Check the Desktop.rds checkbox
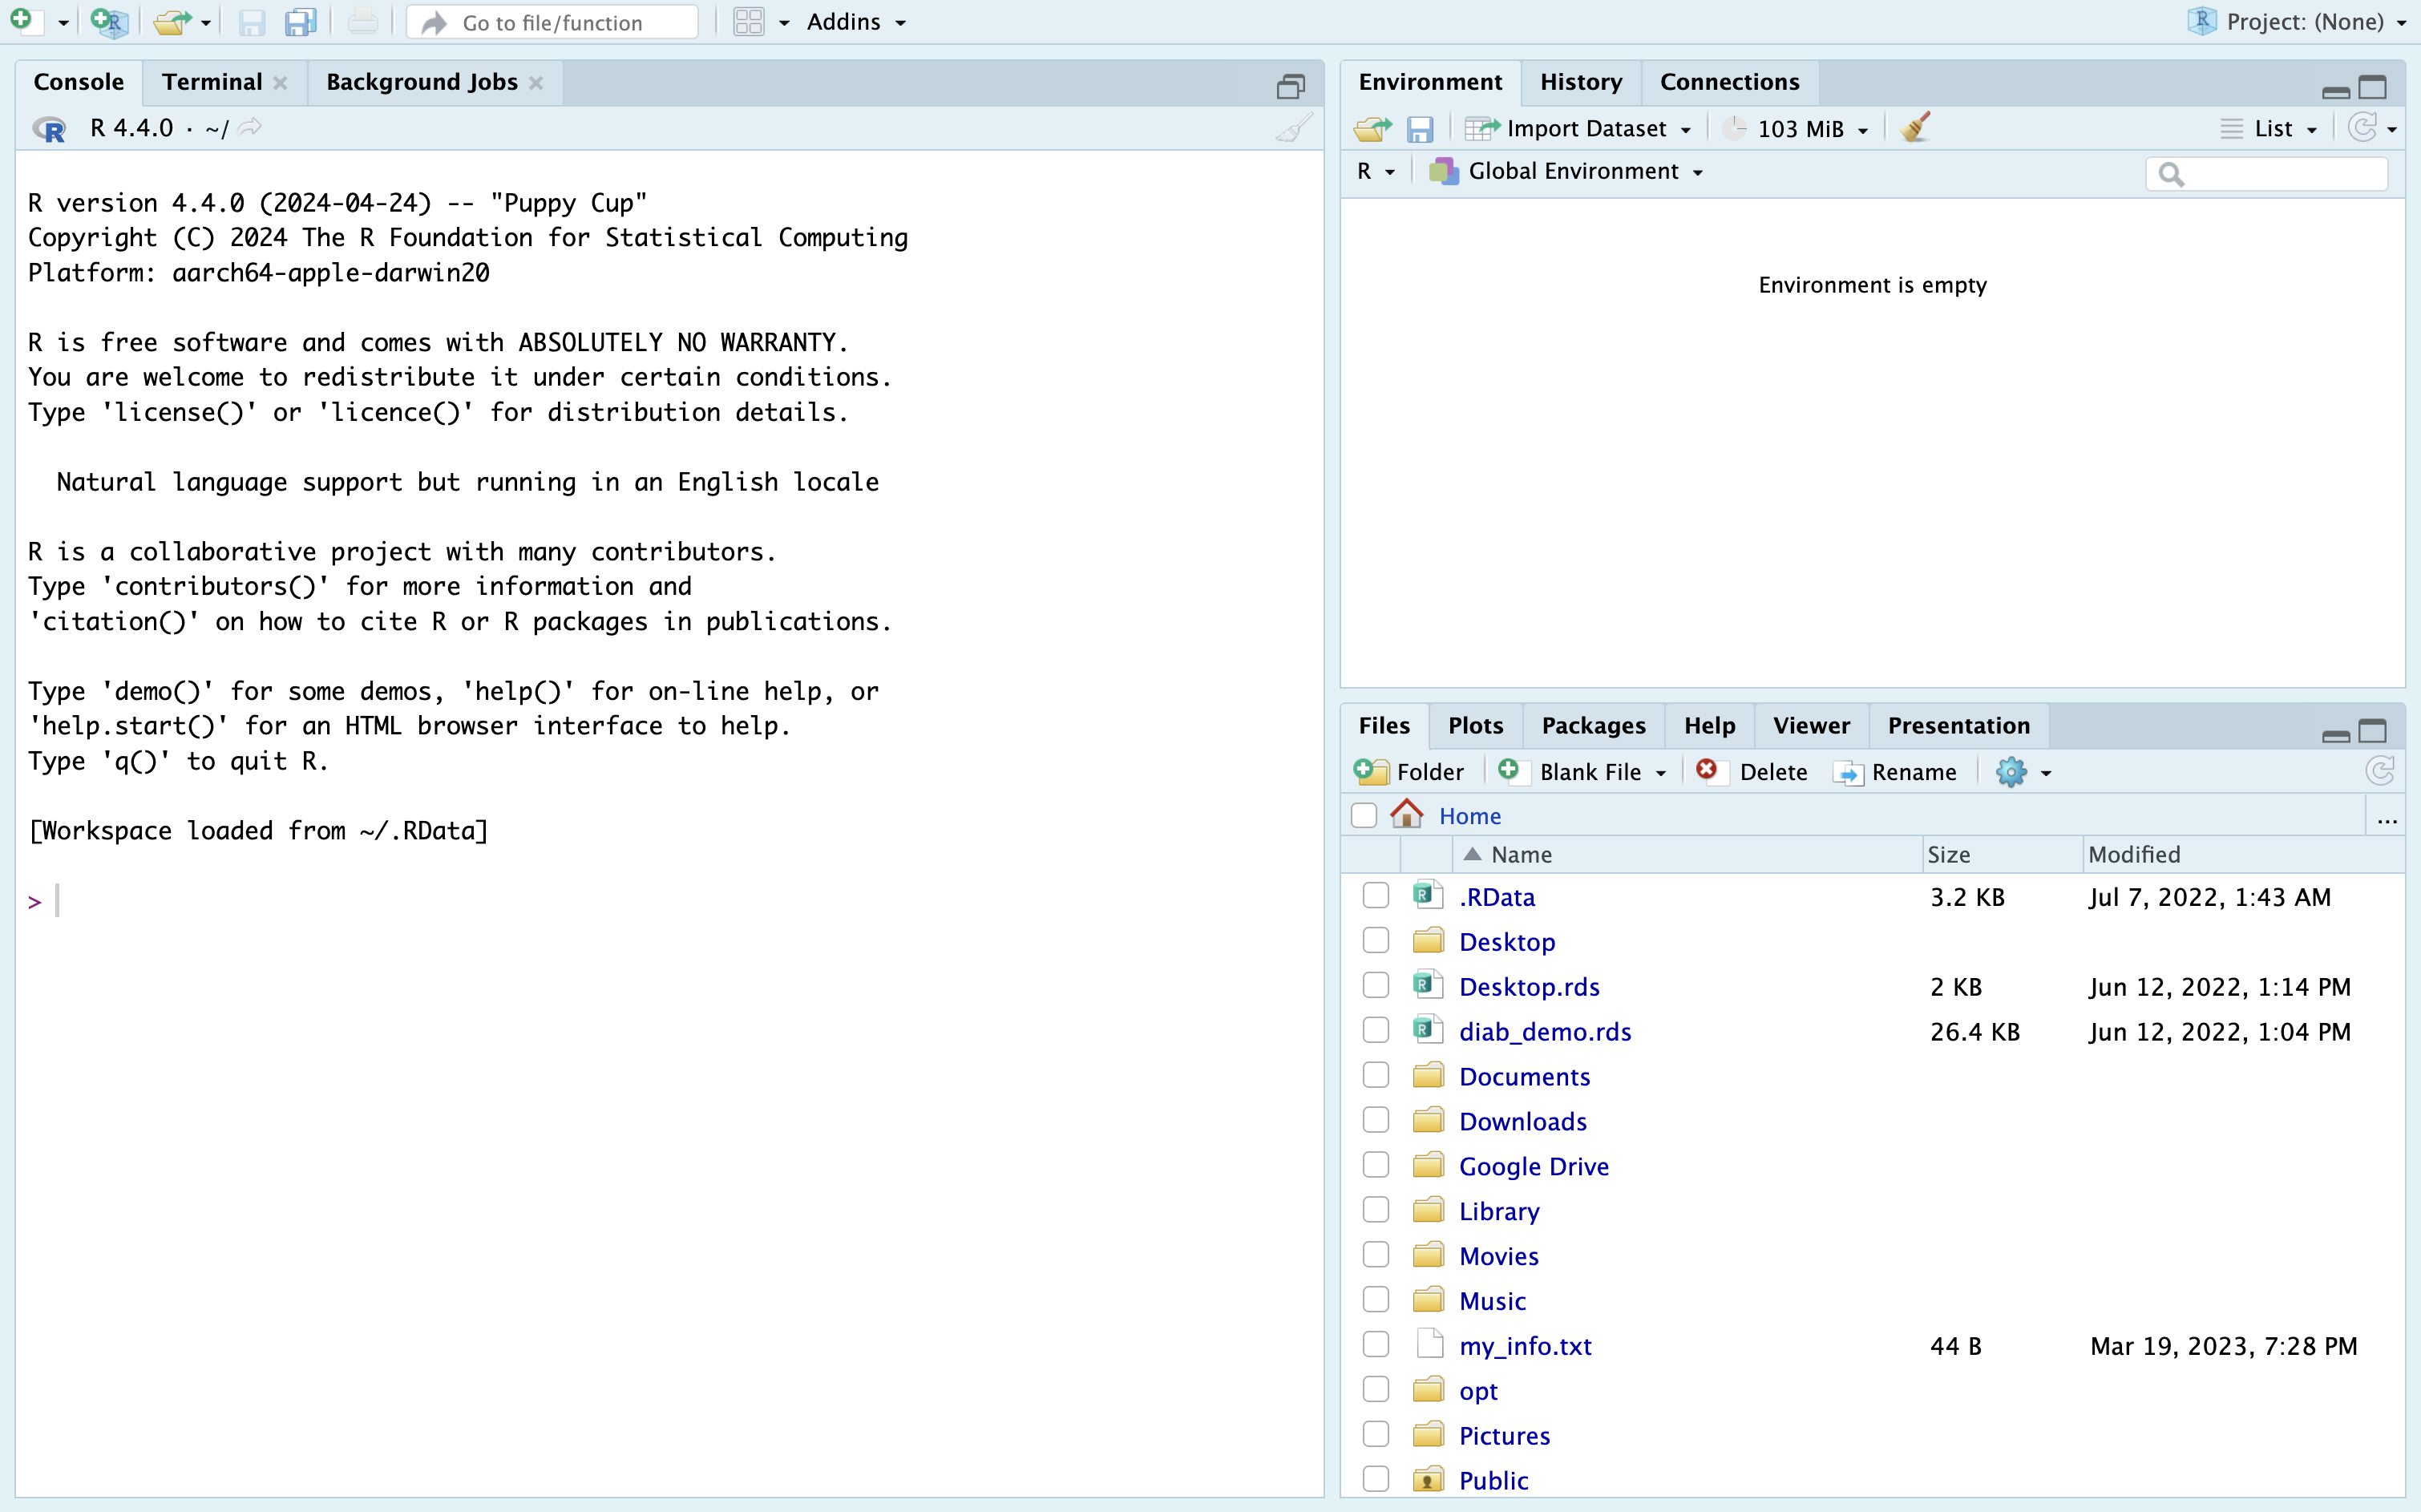Image resolution: width=2421 pixels, height=1512 pixels. click(1376, 985)
